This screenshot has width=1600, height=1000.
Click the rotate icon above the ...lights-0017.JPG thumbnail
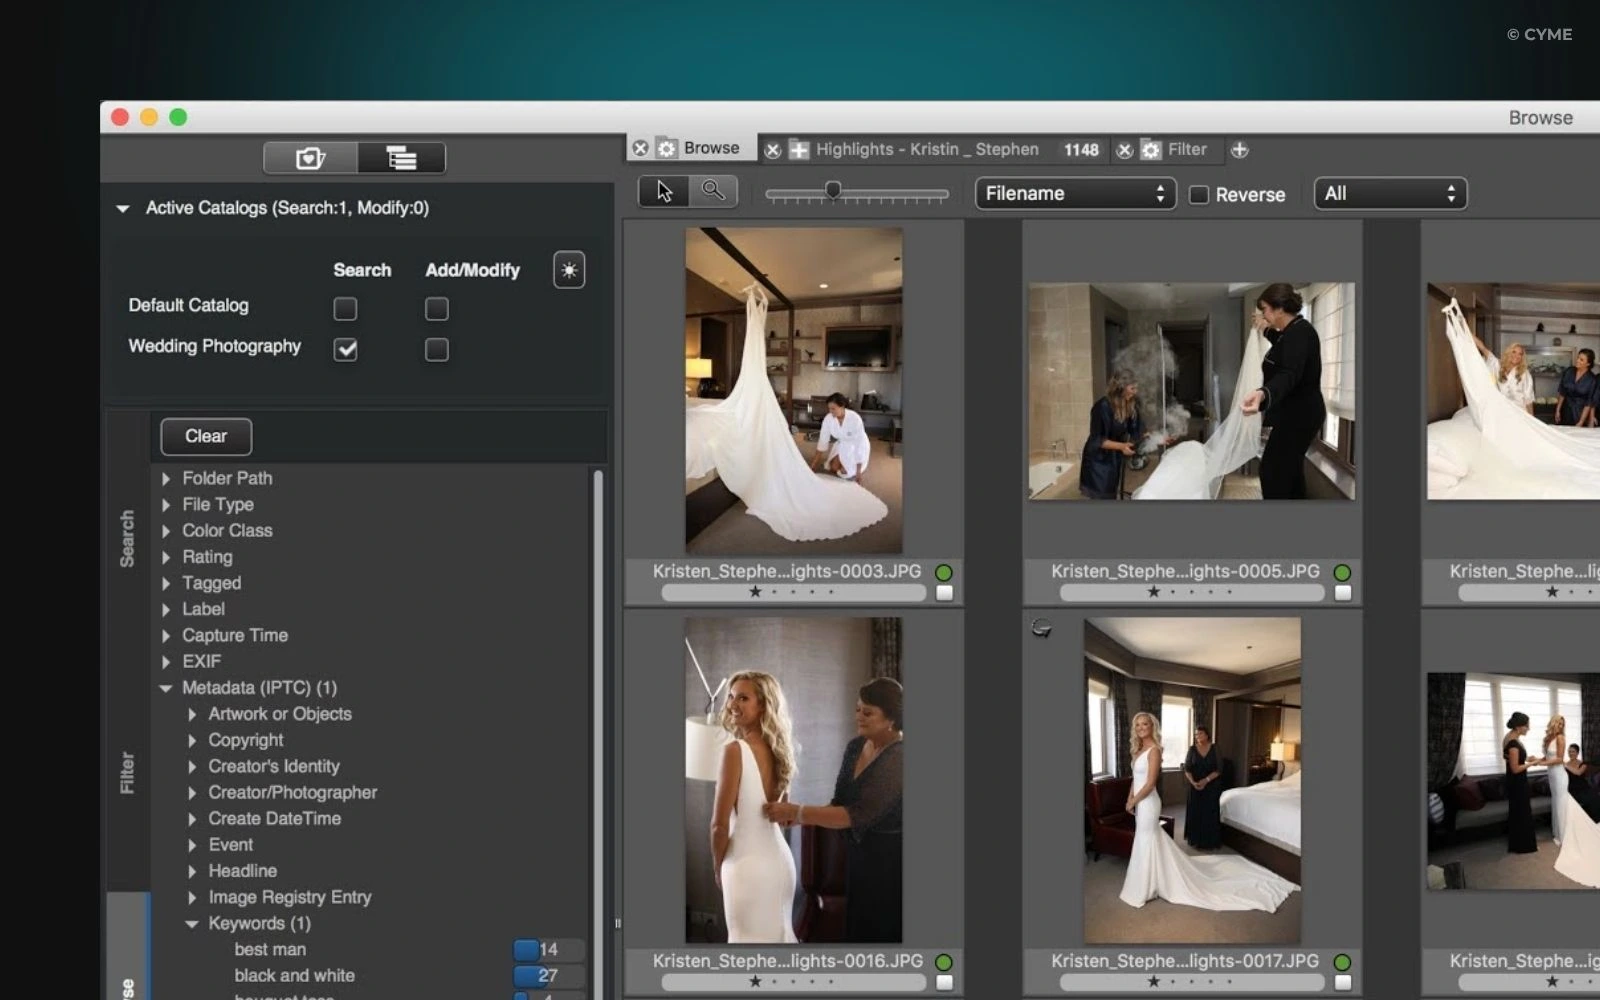[x=1041, y=628]
